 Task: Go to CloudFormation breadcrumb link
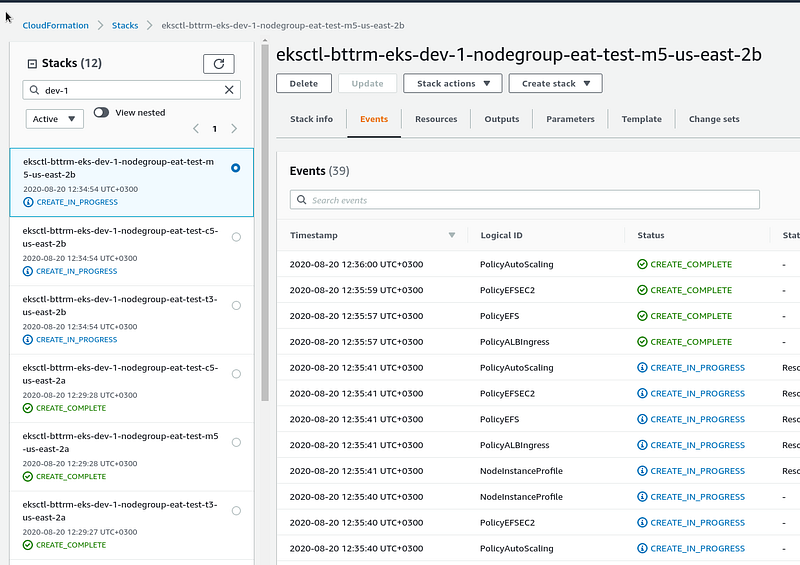tap(56, 25)
